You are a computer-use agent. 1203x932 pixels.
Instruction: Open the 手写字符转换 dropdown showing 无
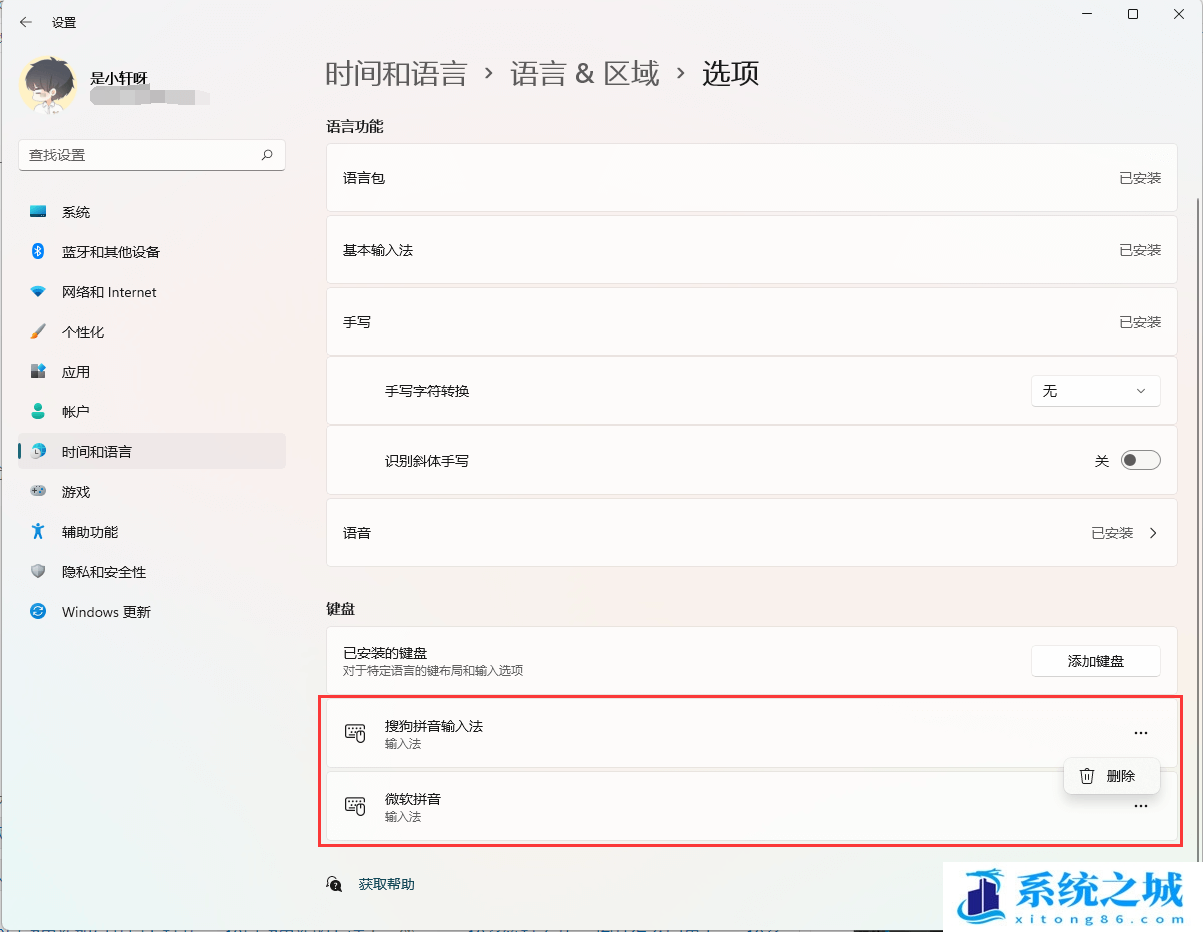[1095, 390]
